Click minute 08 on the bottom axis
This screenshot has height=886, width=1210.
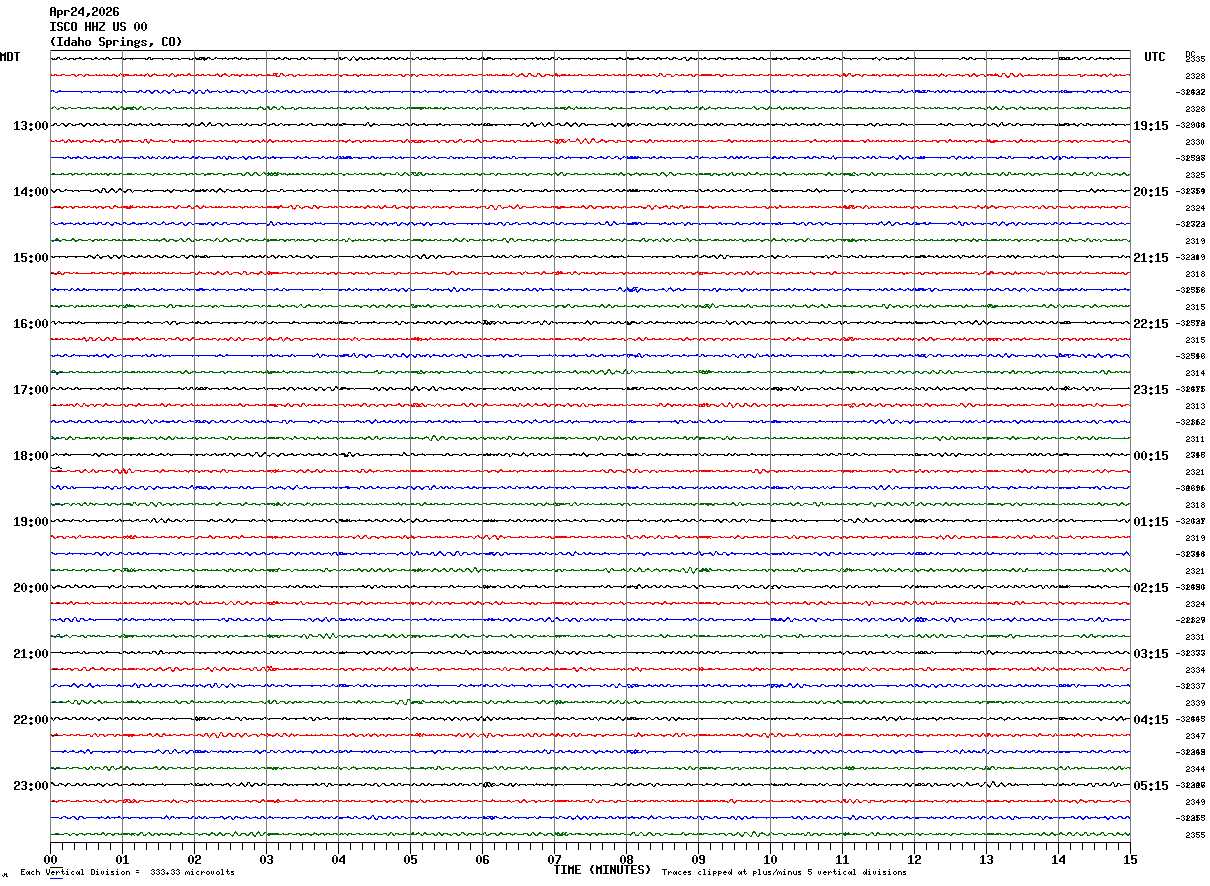pyautogui.click(x=627, y=859)
